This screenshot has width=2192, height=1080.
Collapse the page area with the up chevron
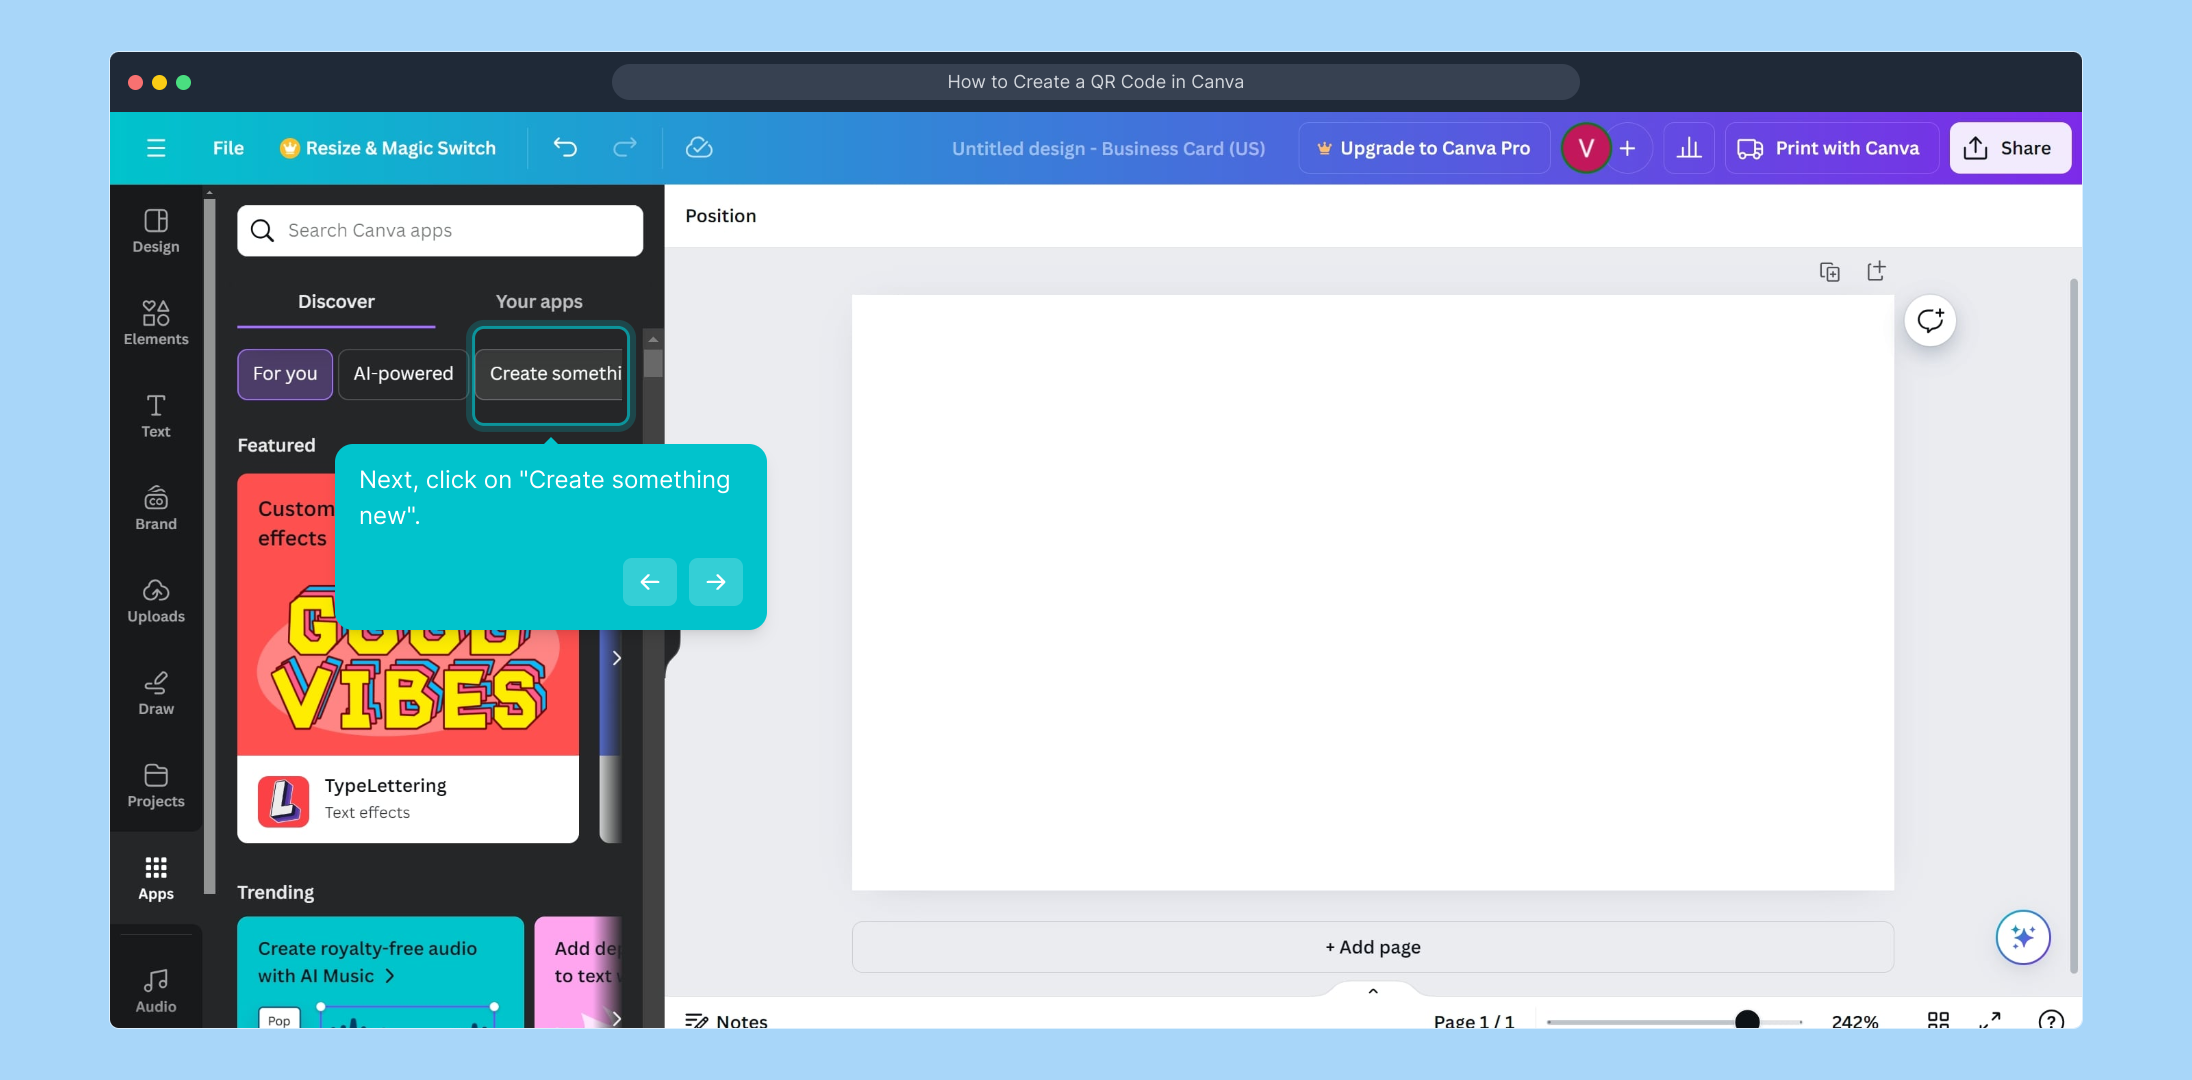[x=1372, y=991]
